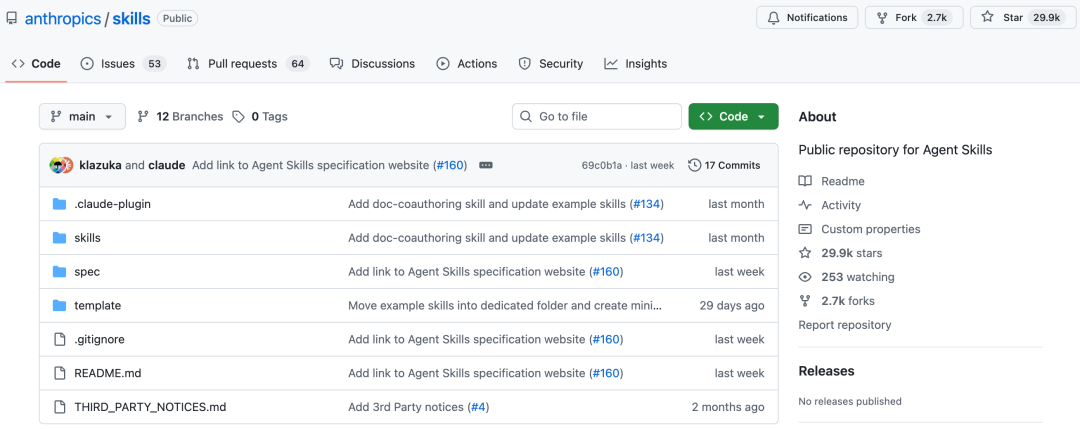Screen dimensions: 1080x430
Task: Switch to the Issues tab
Action: click(117, 64)
